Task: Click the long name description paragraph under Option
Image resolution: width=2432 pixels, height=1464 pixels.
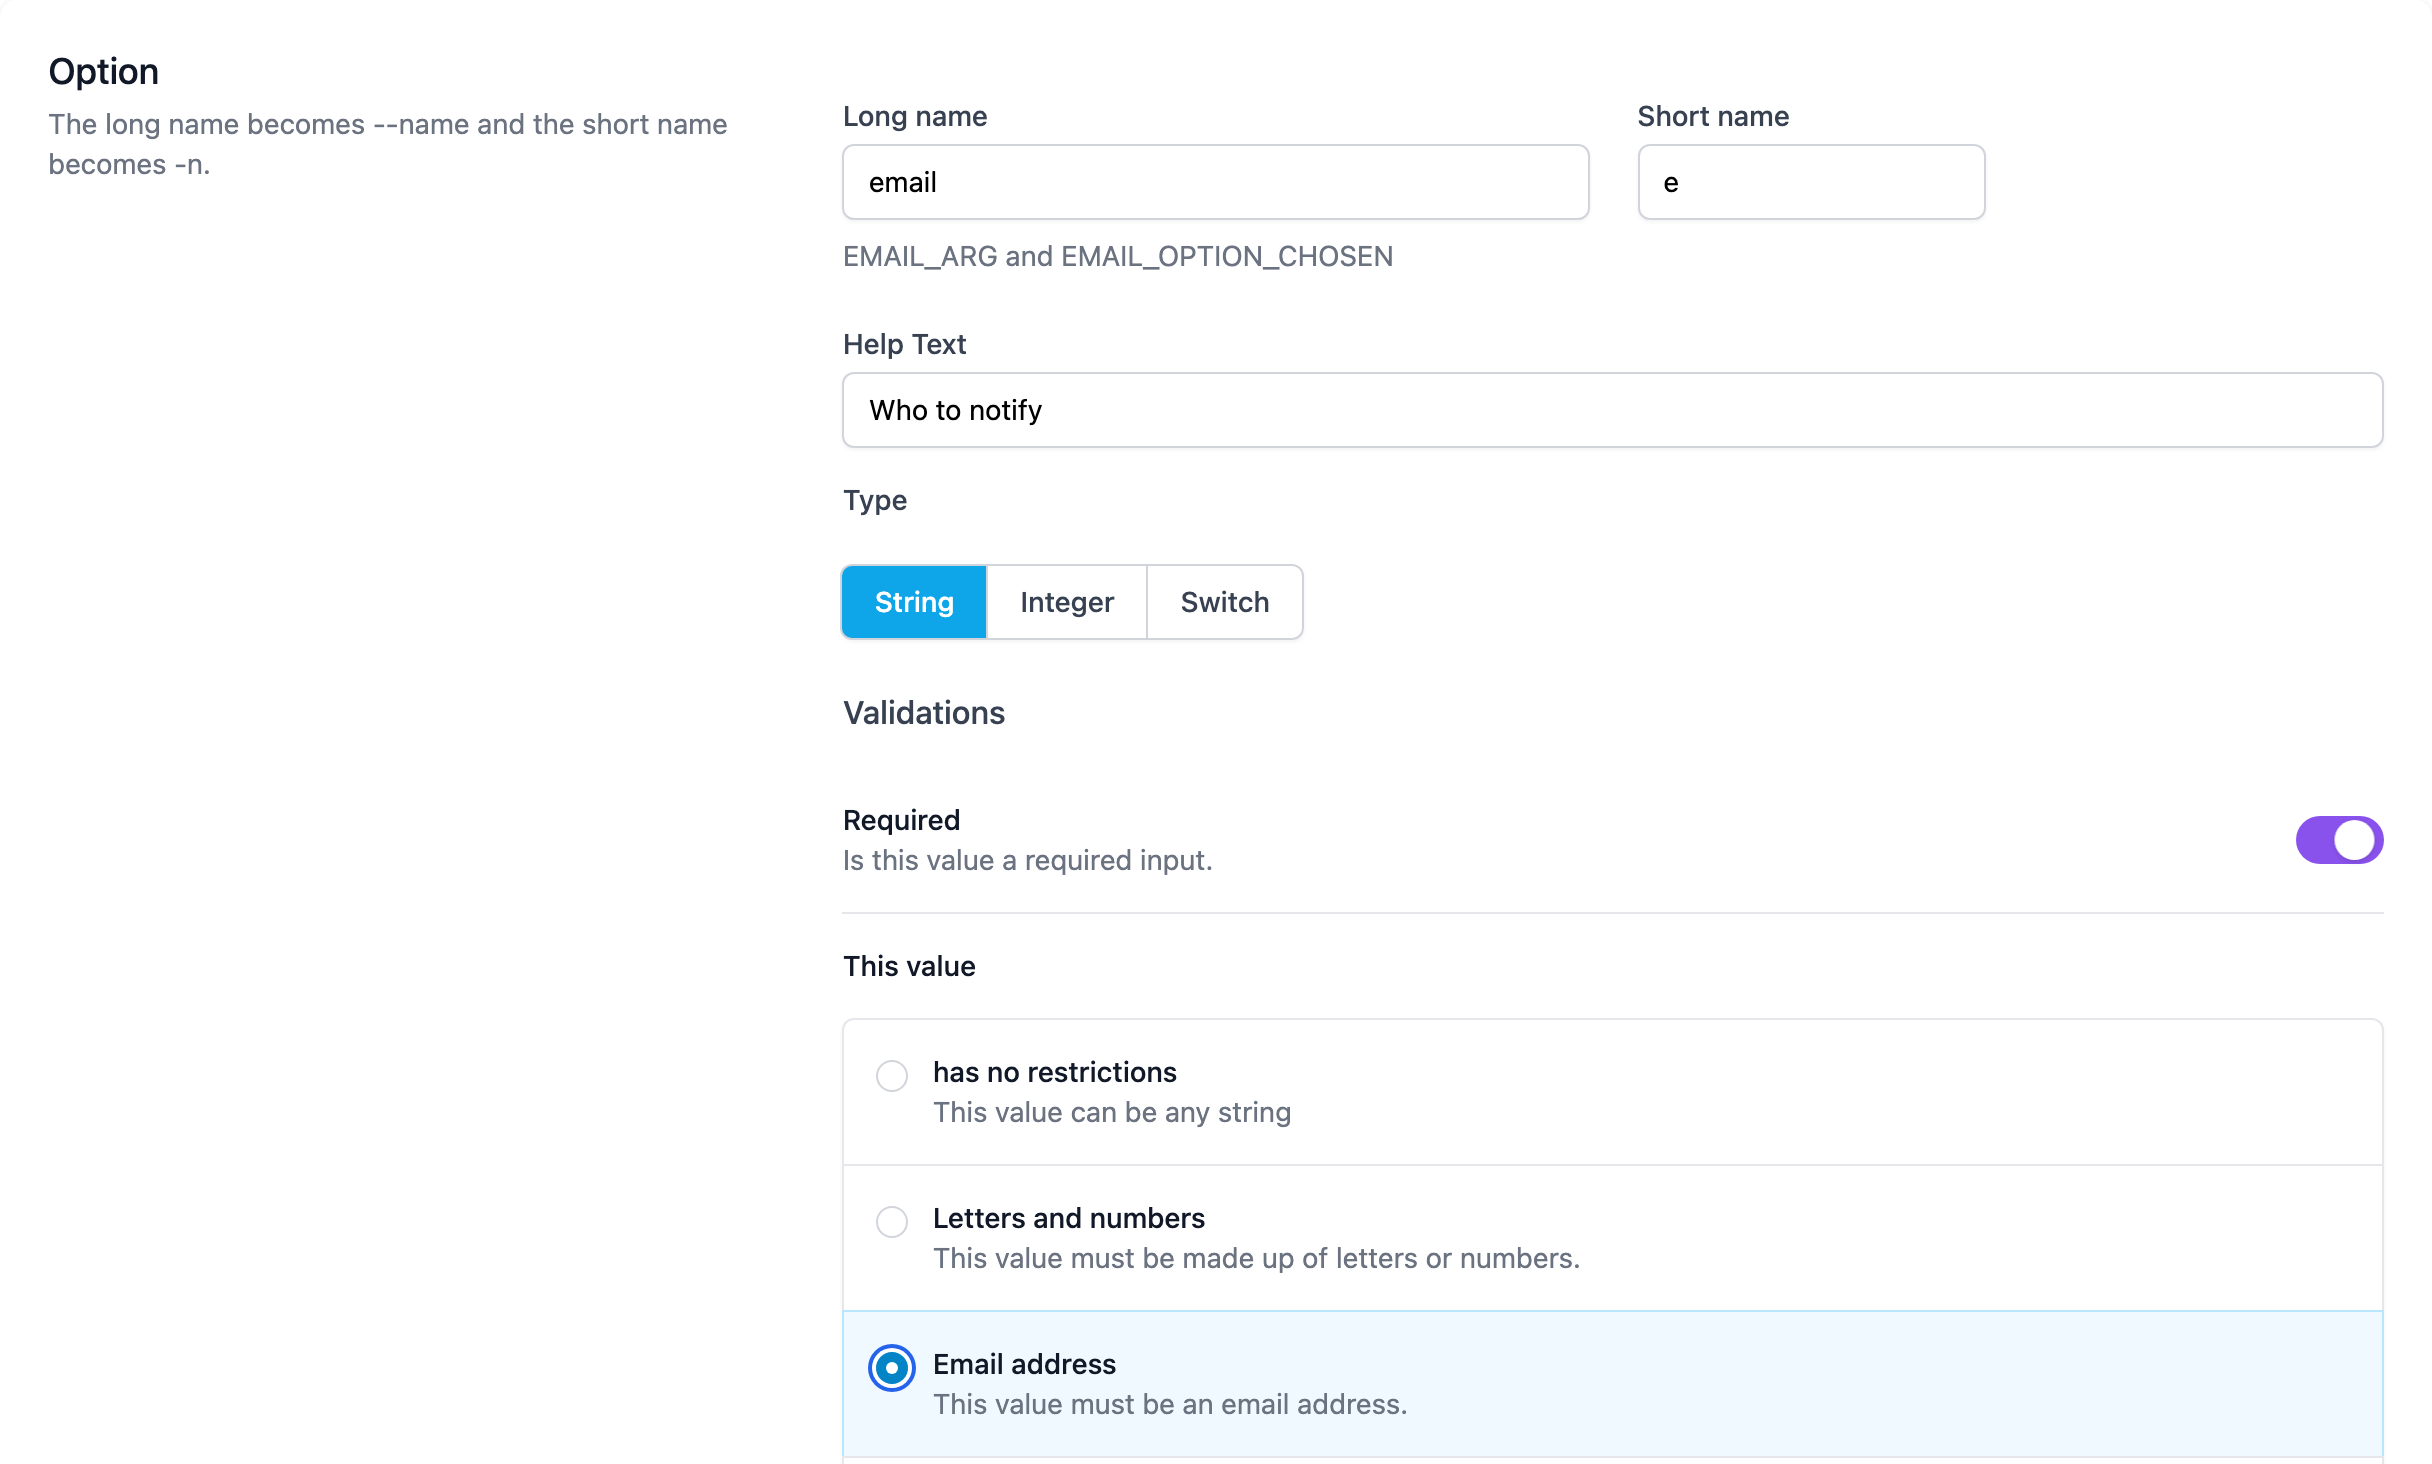Action: 388,144
